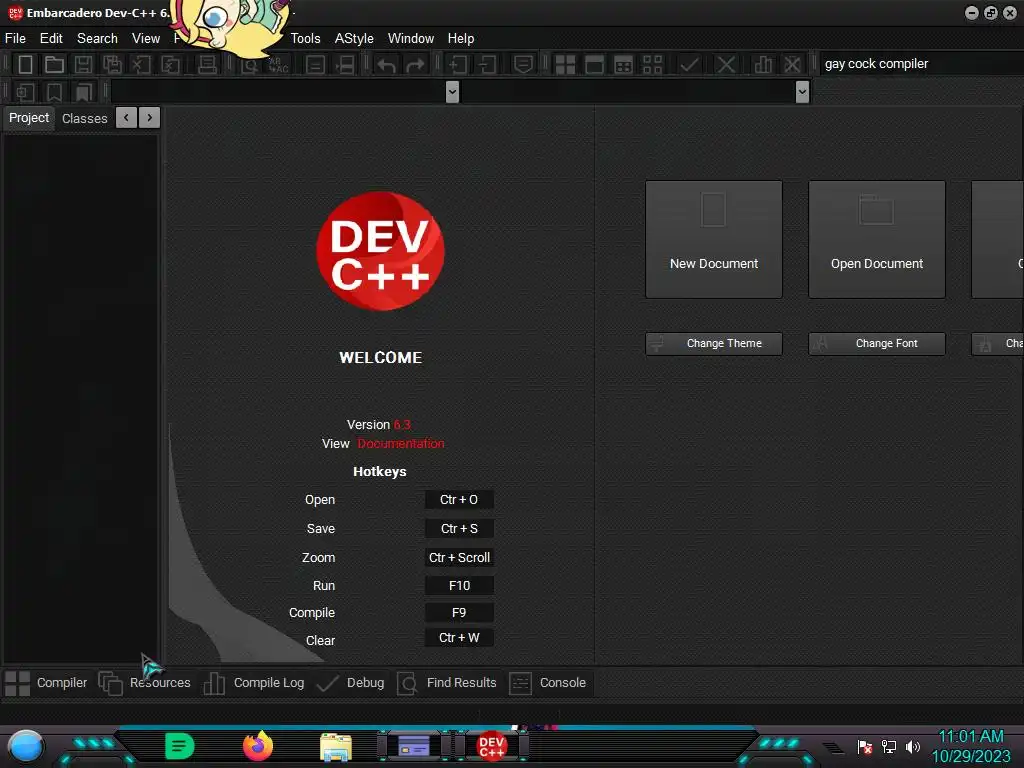Click the Open Document tile
1024x768 pixels.
tap(877, 240)
